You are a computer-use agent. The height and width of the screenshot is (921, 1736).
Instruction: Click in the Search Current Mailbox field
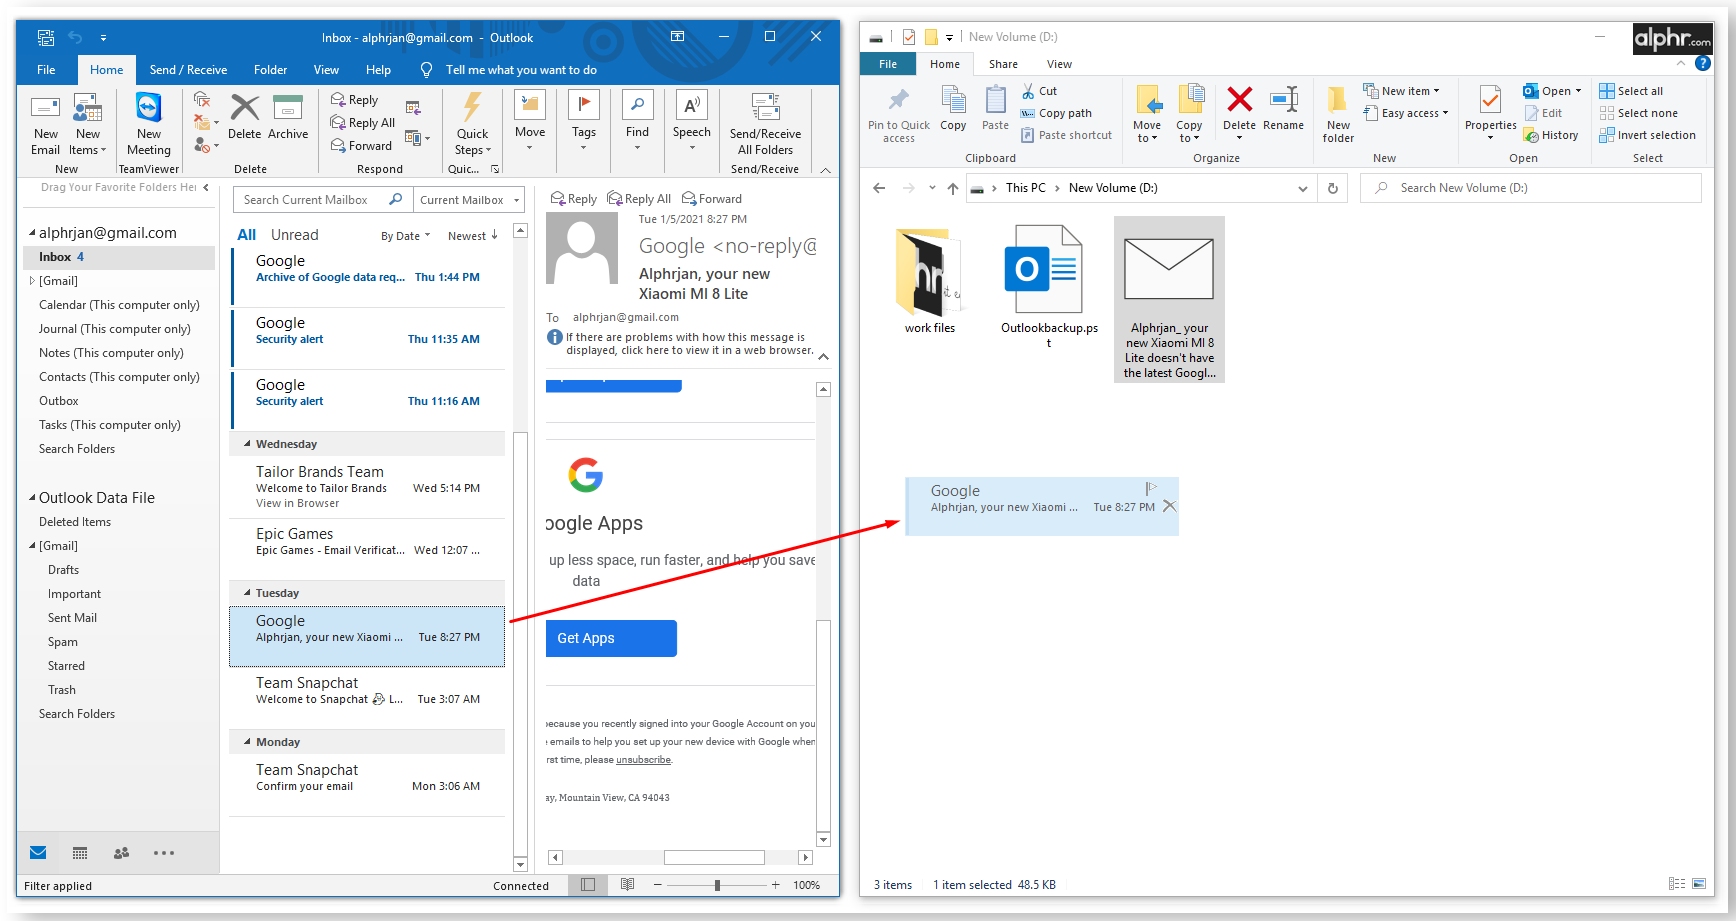pyautogui.click(x=321, y=200)
